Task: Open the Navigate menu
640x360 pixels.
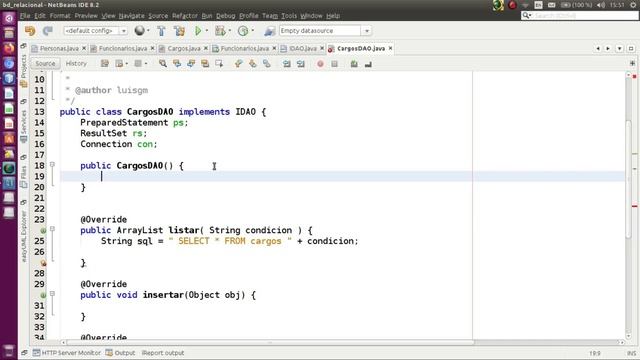Action: point(131,16)
